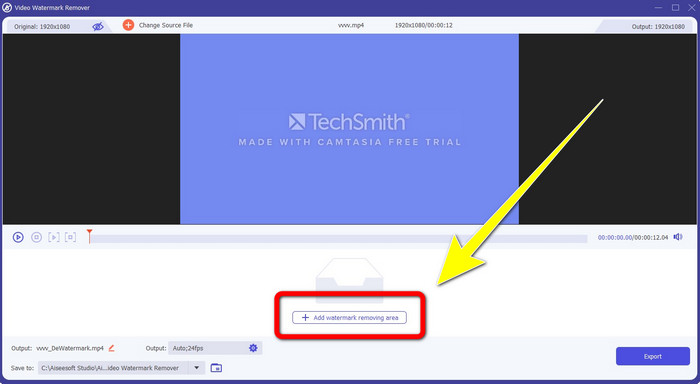Stop the video playback
This screenshot has height=384, width=700.
(37, 237)
